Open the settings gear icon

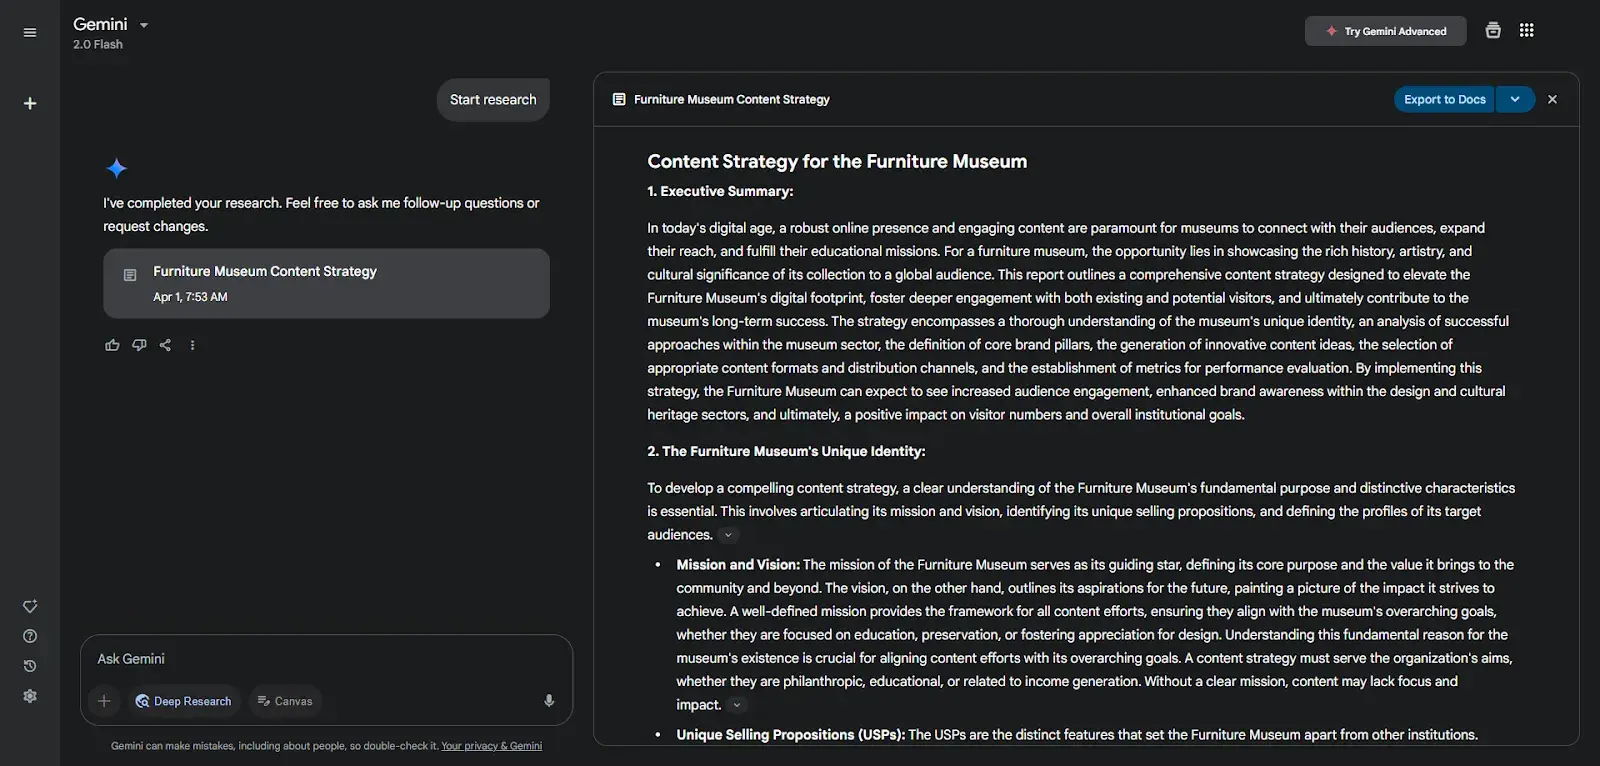click(x=30, y=696)
